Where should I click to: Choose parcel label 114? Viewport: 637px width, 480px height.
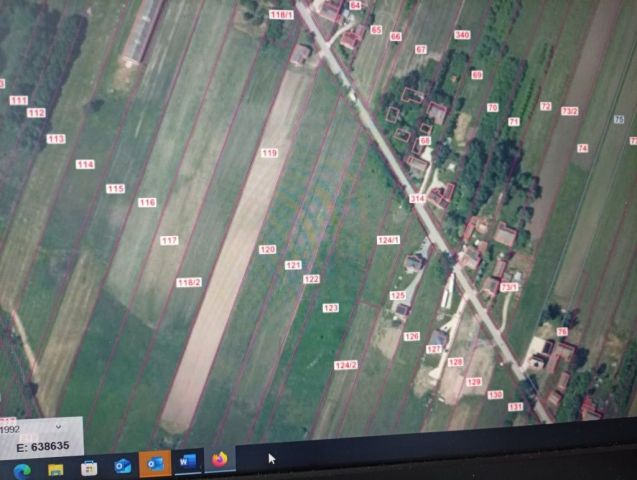(85, 164)
